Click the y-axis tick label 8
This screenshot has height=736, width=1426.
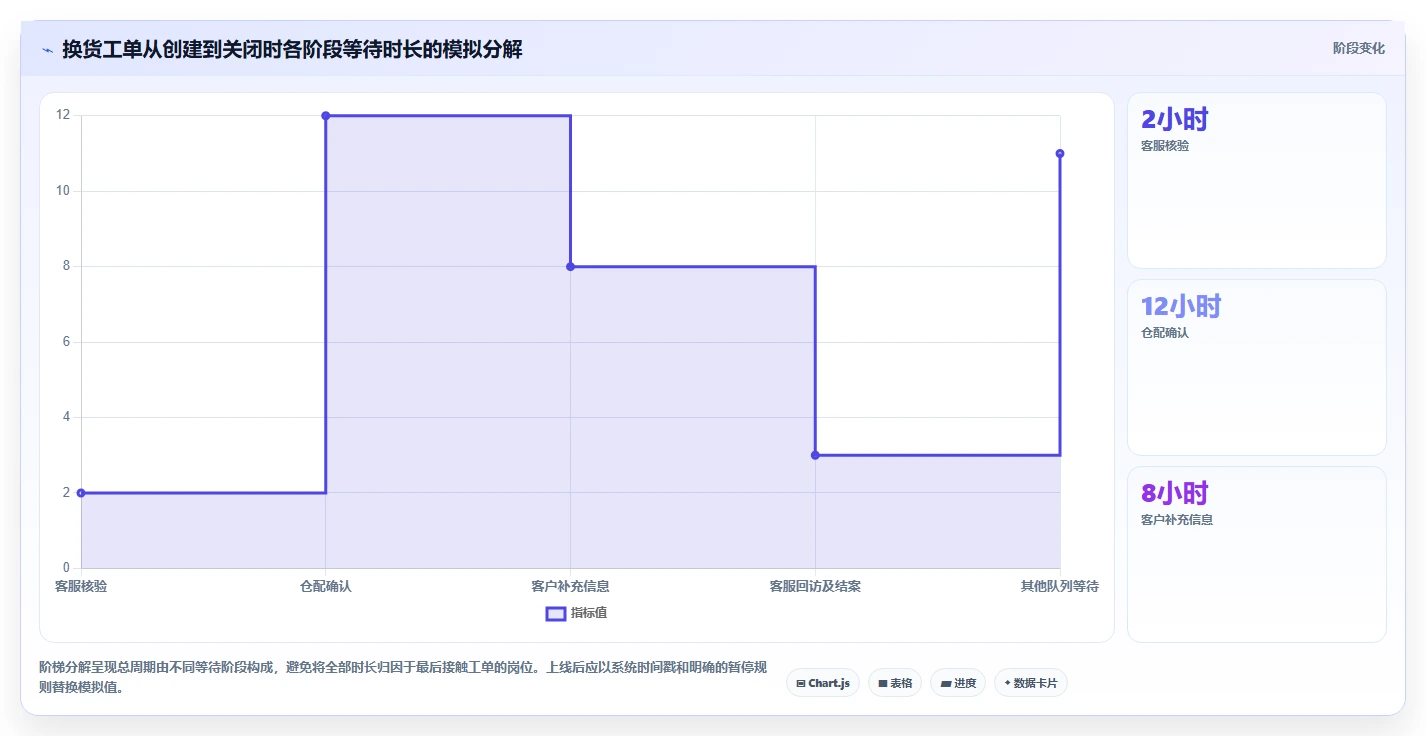tap(66, 266)
